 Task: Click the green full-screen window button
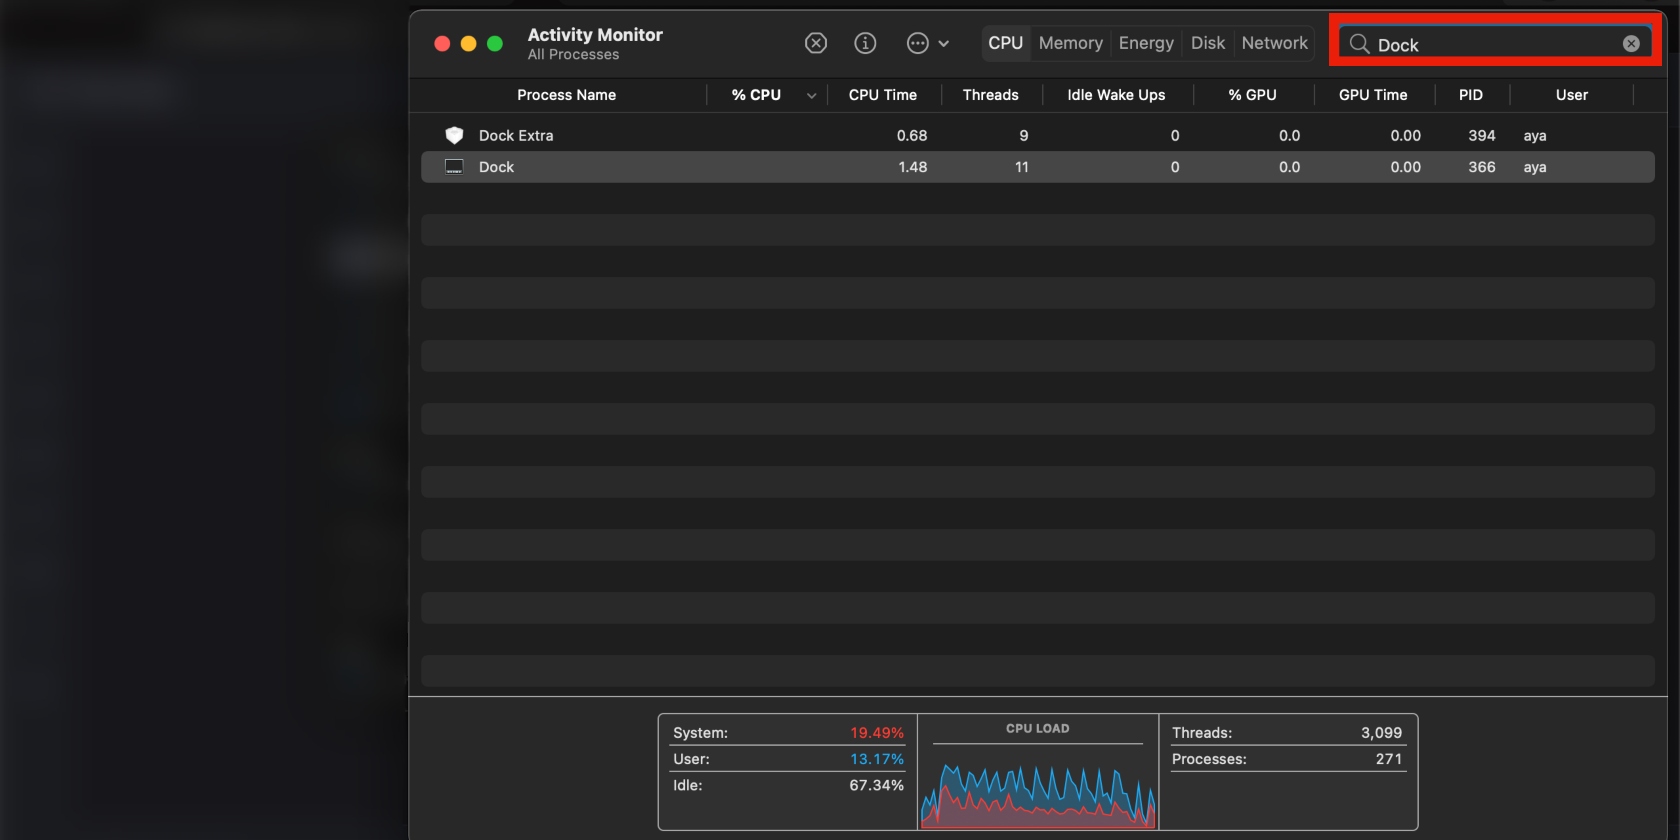(x=494, y=43)
